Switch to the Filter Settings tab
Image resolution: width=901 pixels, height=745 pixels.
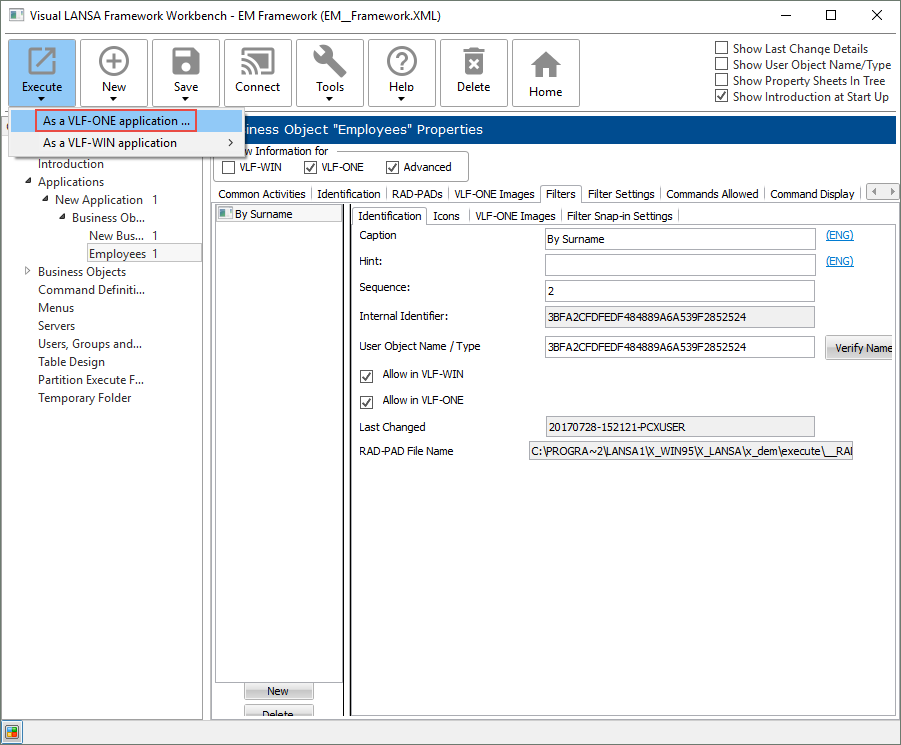pos(621,194)
